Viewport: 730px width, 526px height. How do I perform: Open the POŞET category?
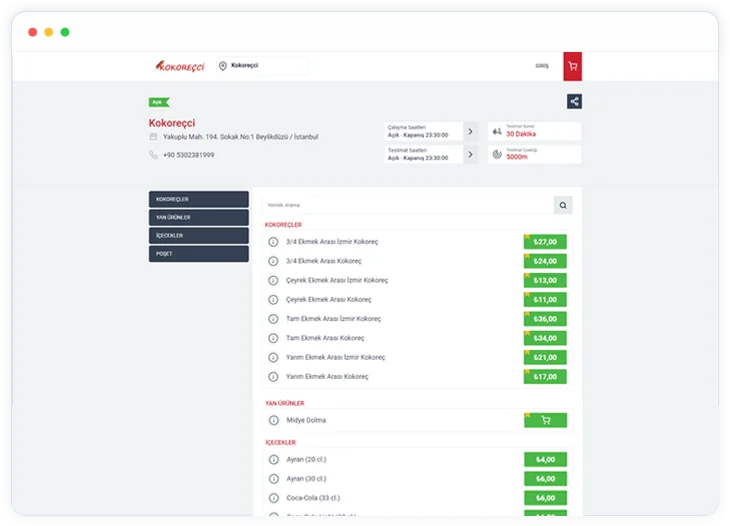pos(198,254)
